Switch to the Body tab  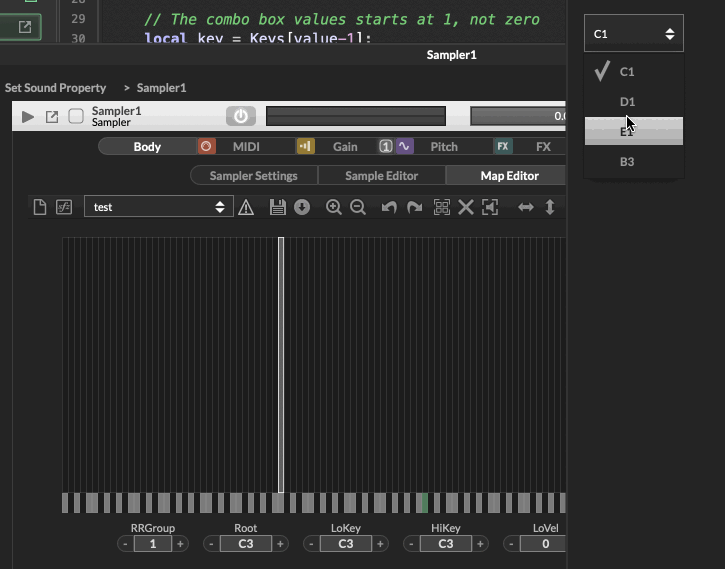[147, 147]
